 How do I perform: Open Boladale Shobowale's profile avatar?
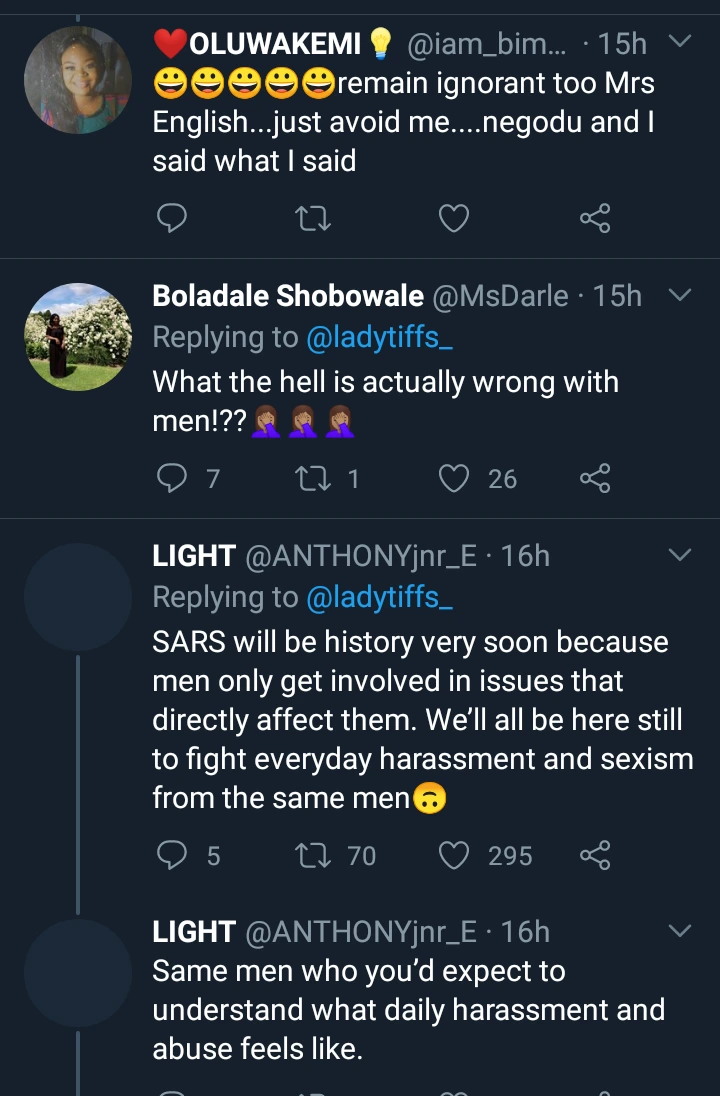click(x=78, y=336)
